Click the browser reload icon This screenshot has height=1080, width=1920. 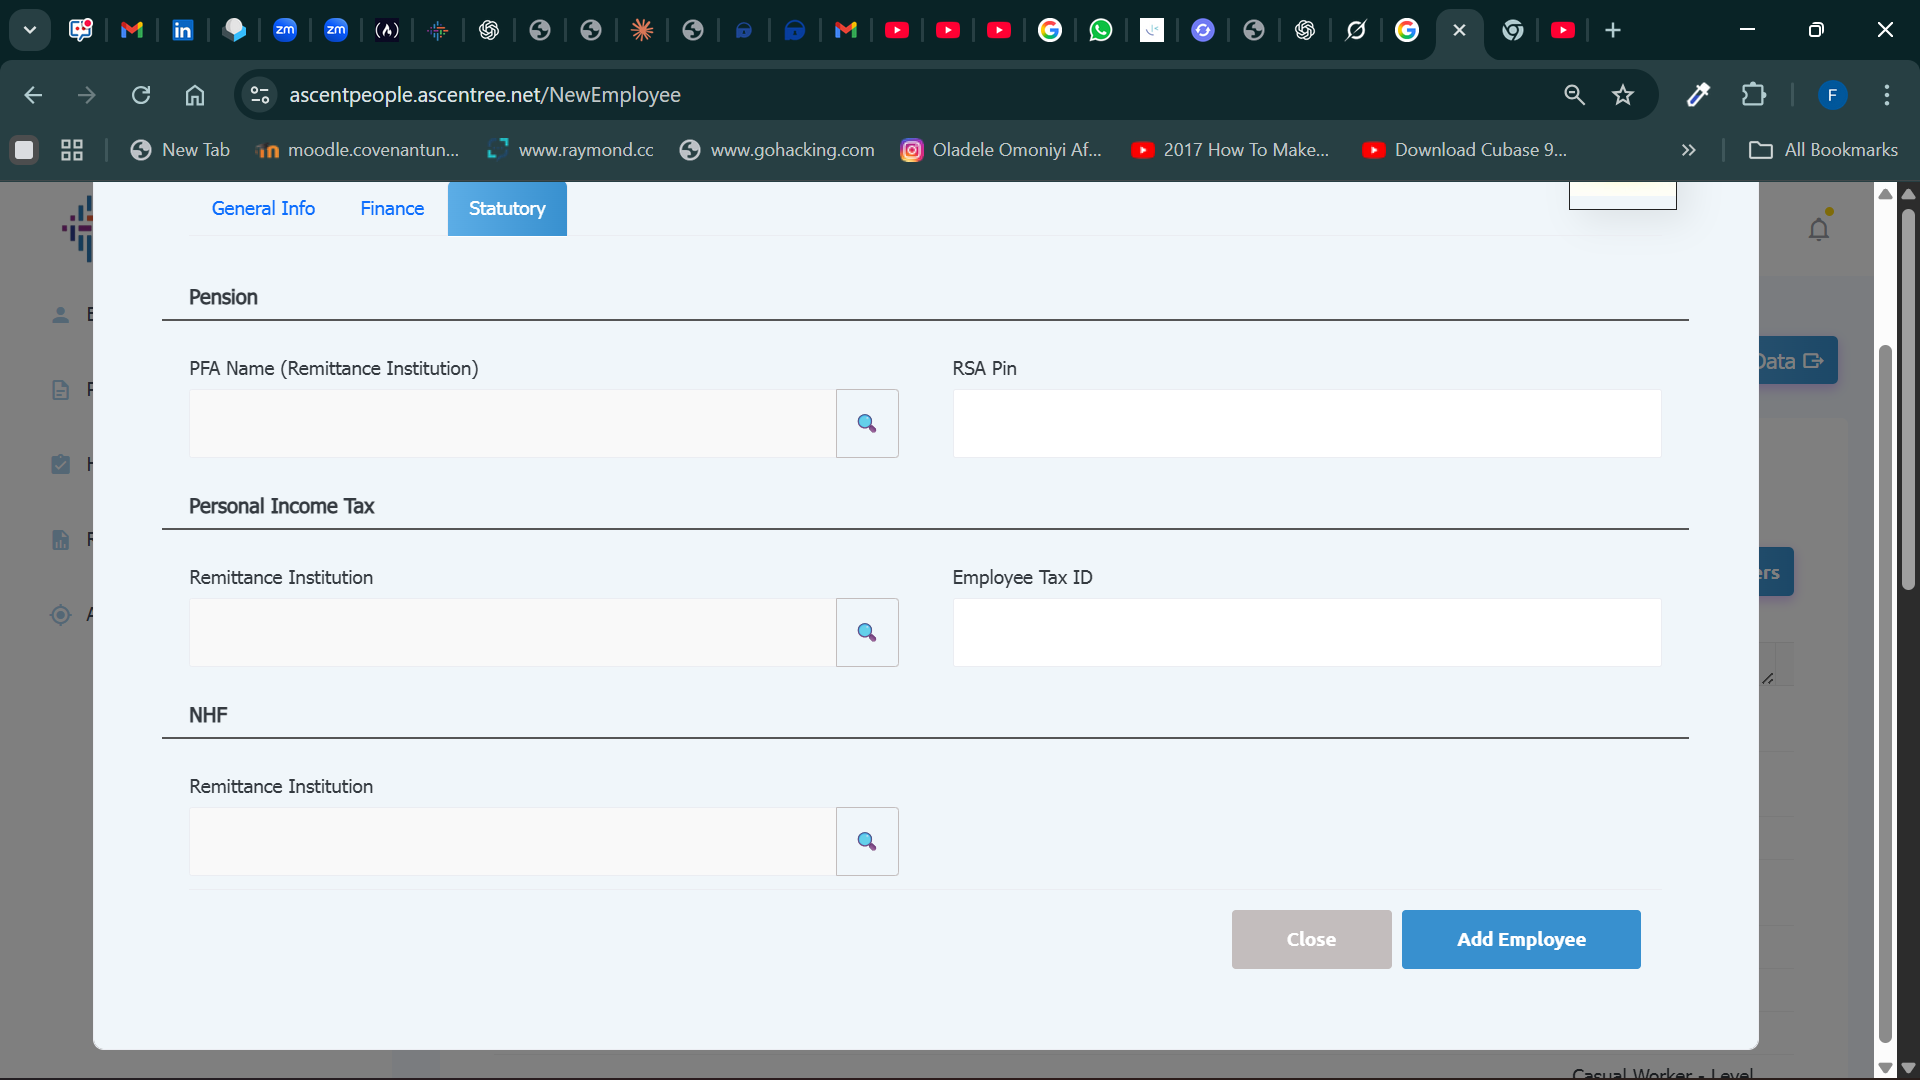click(141, 95)
